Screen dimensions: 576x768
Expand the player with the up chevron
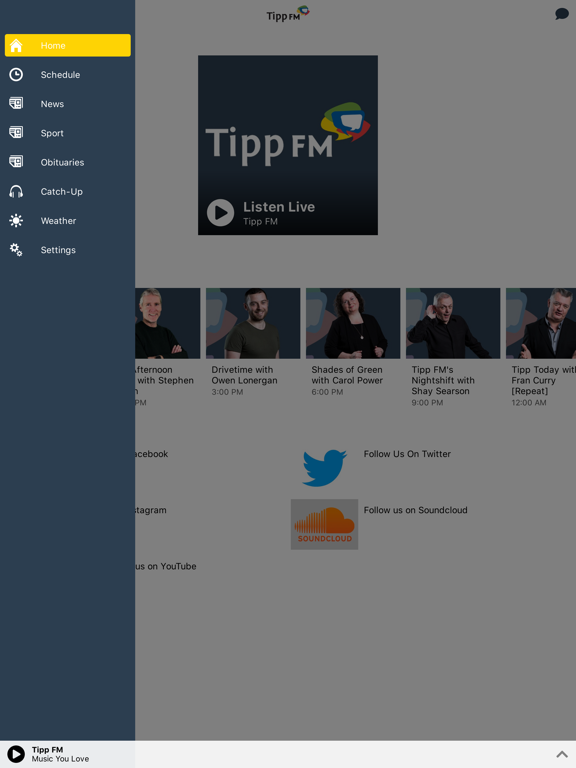pos(562,754)
